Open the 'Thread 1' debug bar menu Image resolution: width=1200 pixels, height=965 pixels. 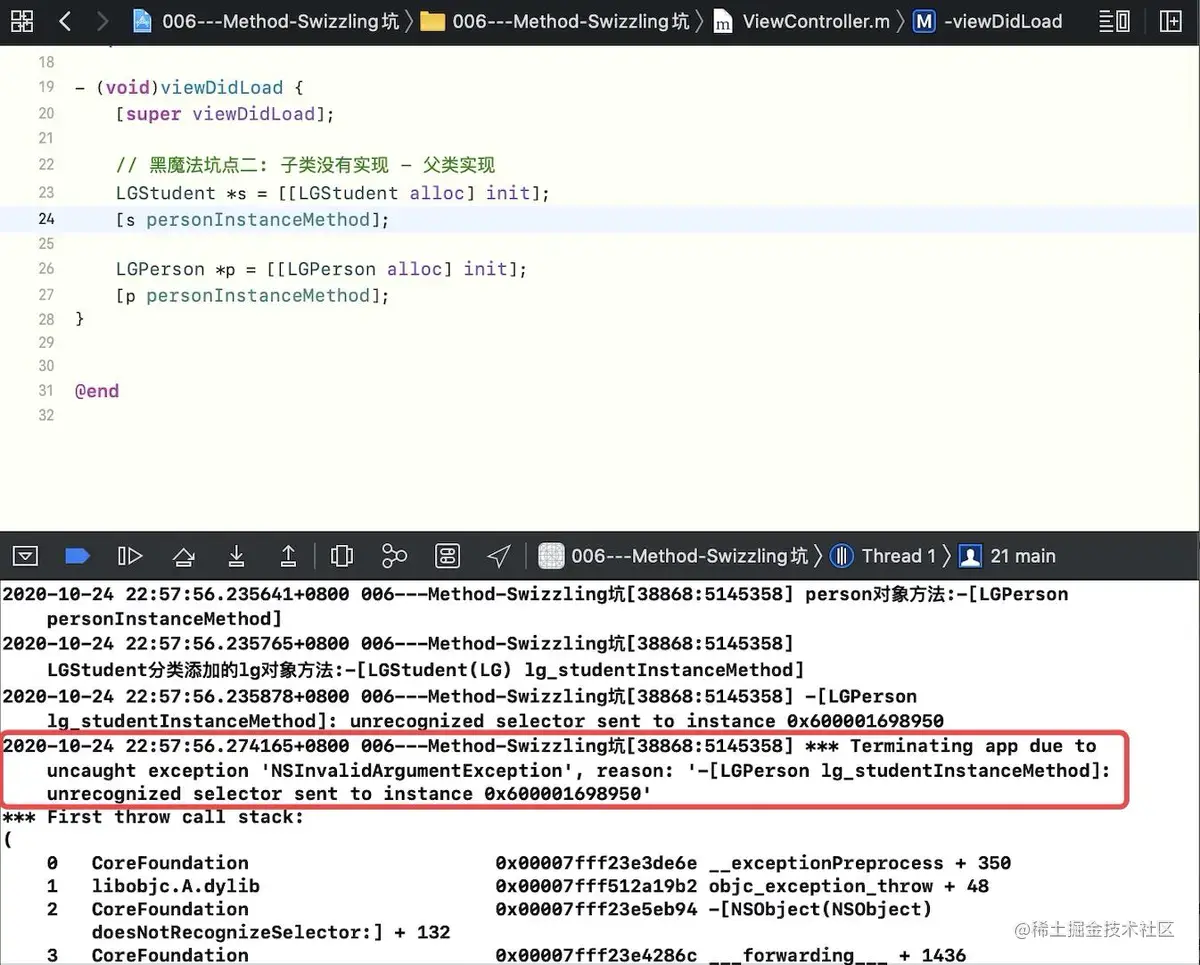899,556
